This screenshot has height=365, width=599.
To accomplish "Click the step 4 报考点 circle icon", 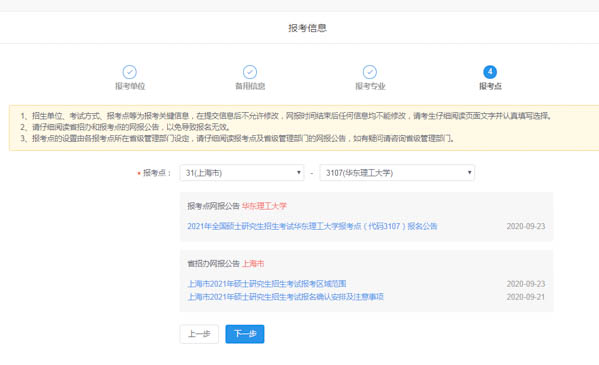I will 490,72.
